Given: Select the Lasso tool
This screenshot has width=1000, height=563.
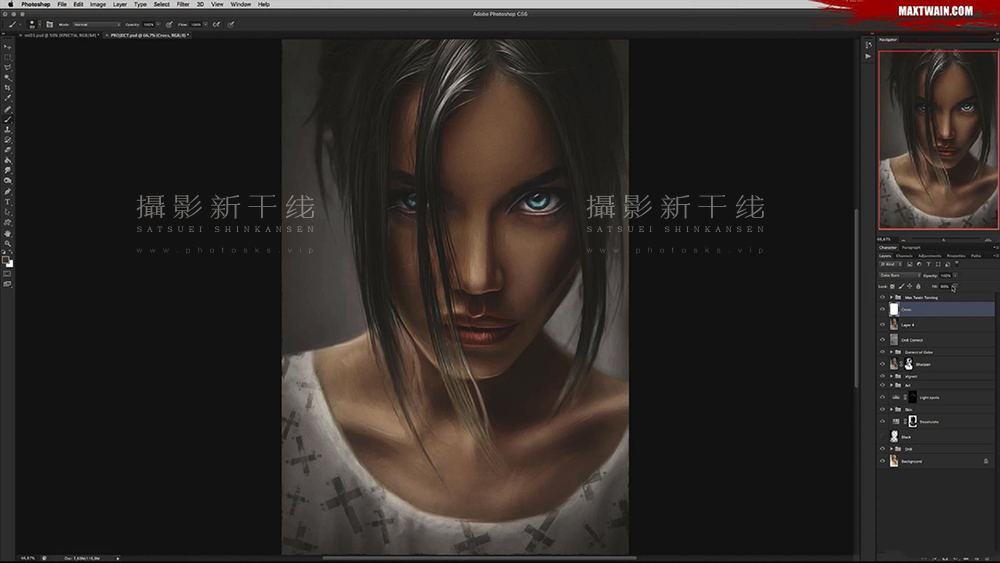Looking at the screenshot, I should tap(8, 67).
